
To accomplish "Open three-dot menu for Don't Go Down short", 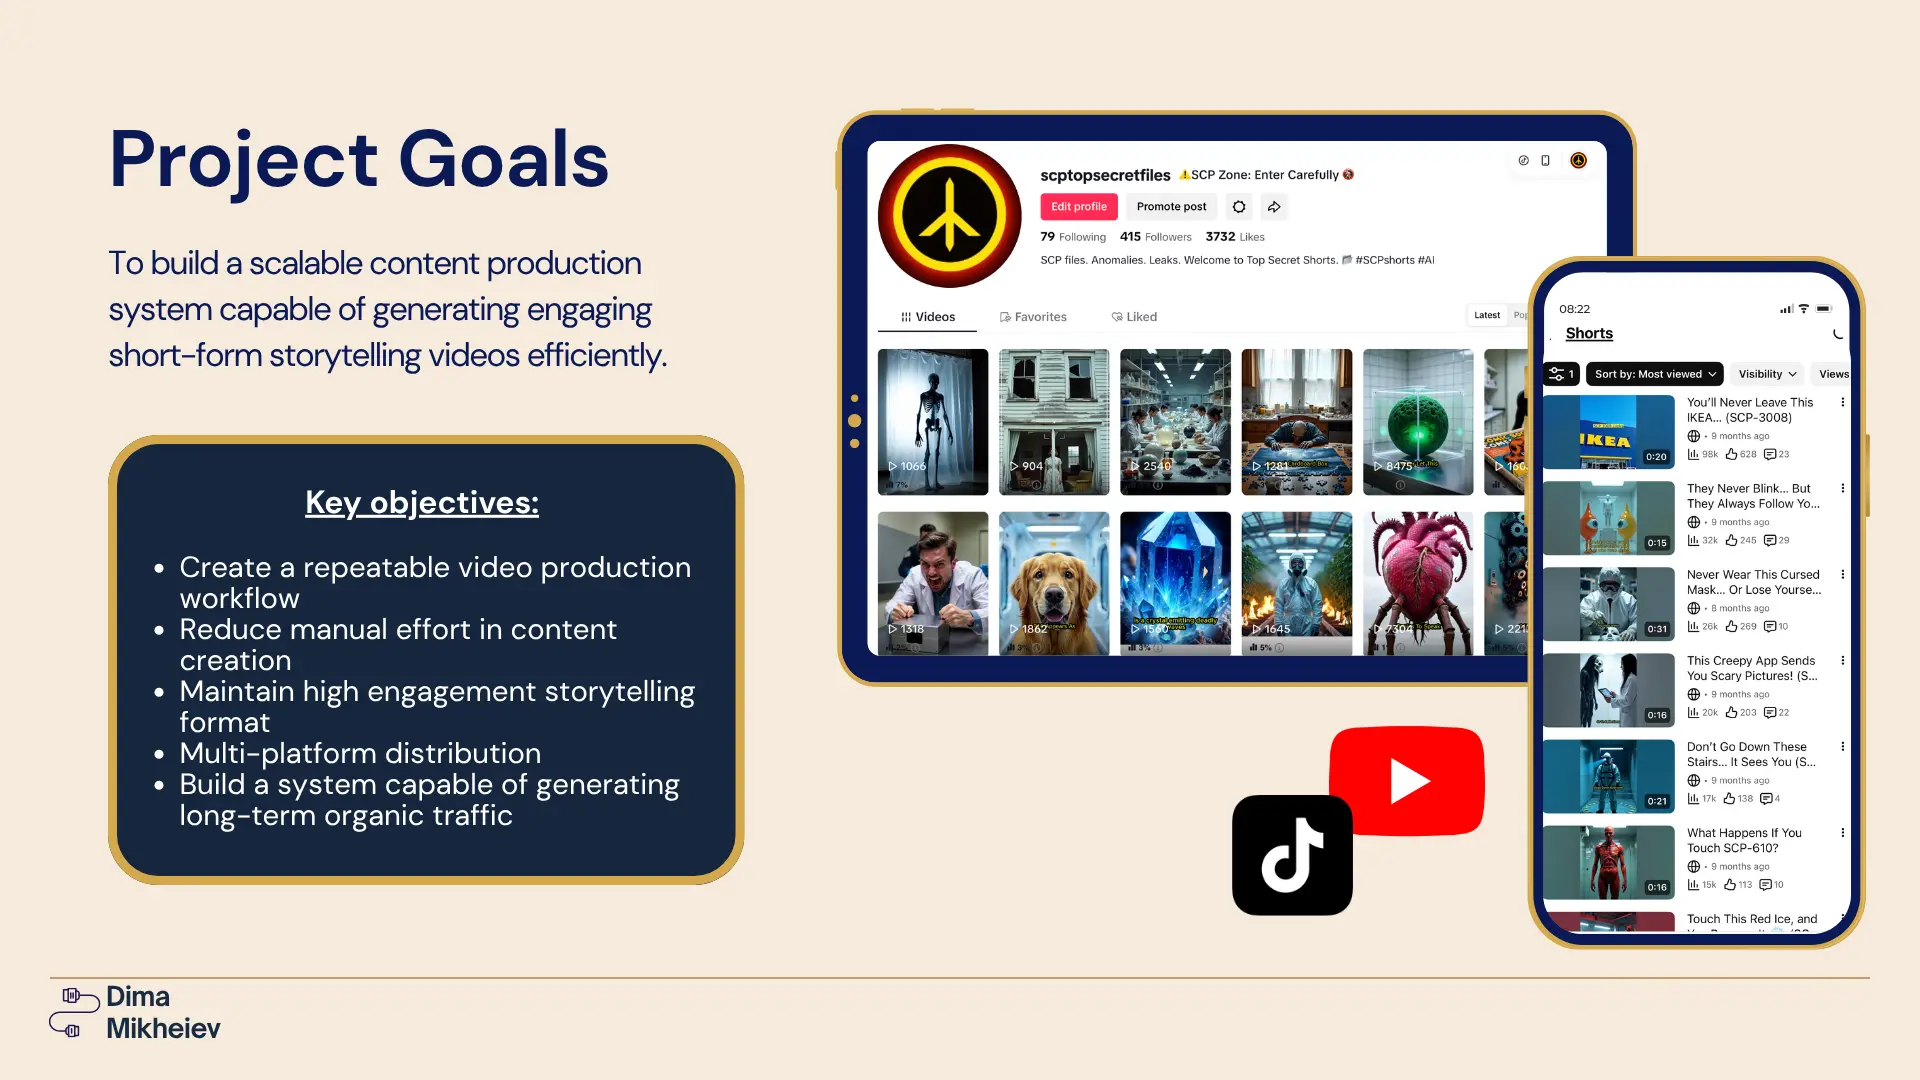I will (x=1842, y=746).
